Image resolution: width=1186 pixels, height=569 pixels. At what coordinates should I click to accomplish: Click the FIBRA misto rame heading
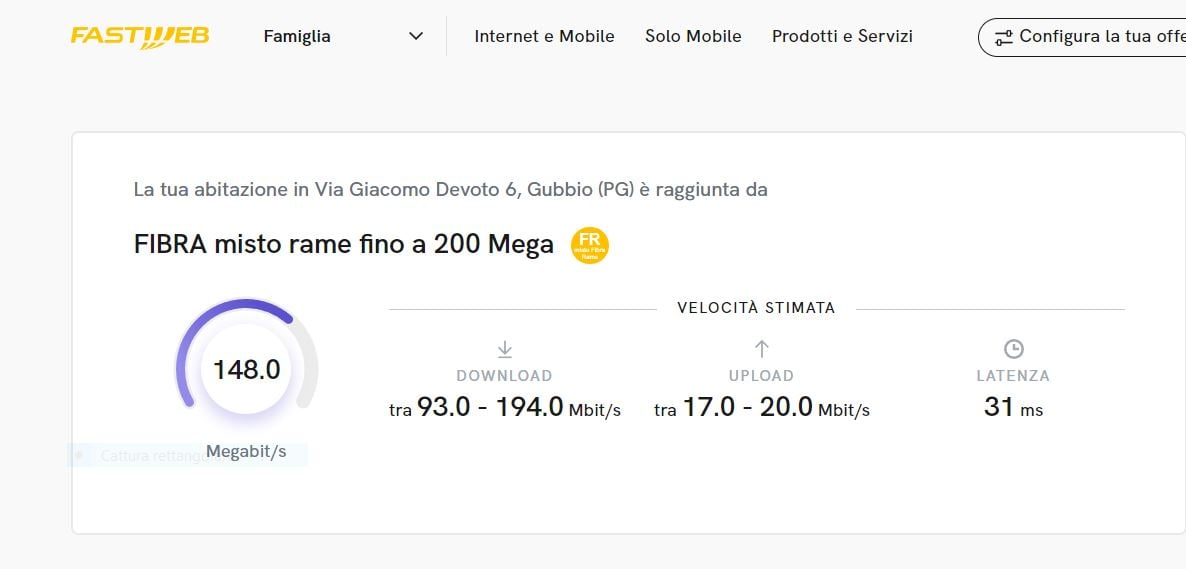pyautogui.click(x=343, y=245)
